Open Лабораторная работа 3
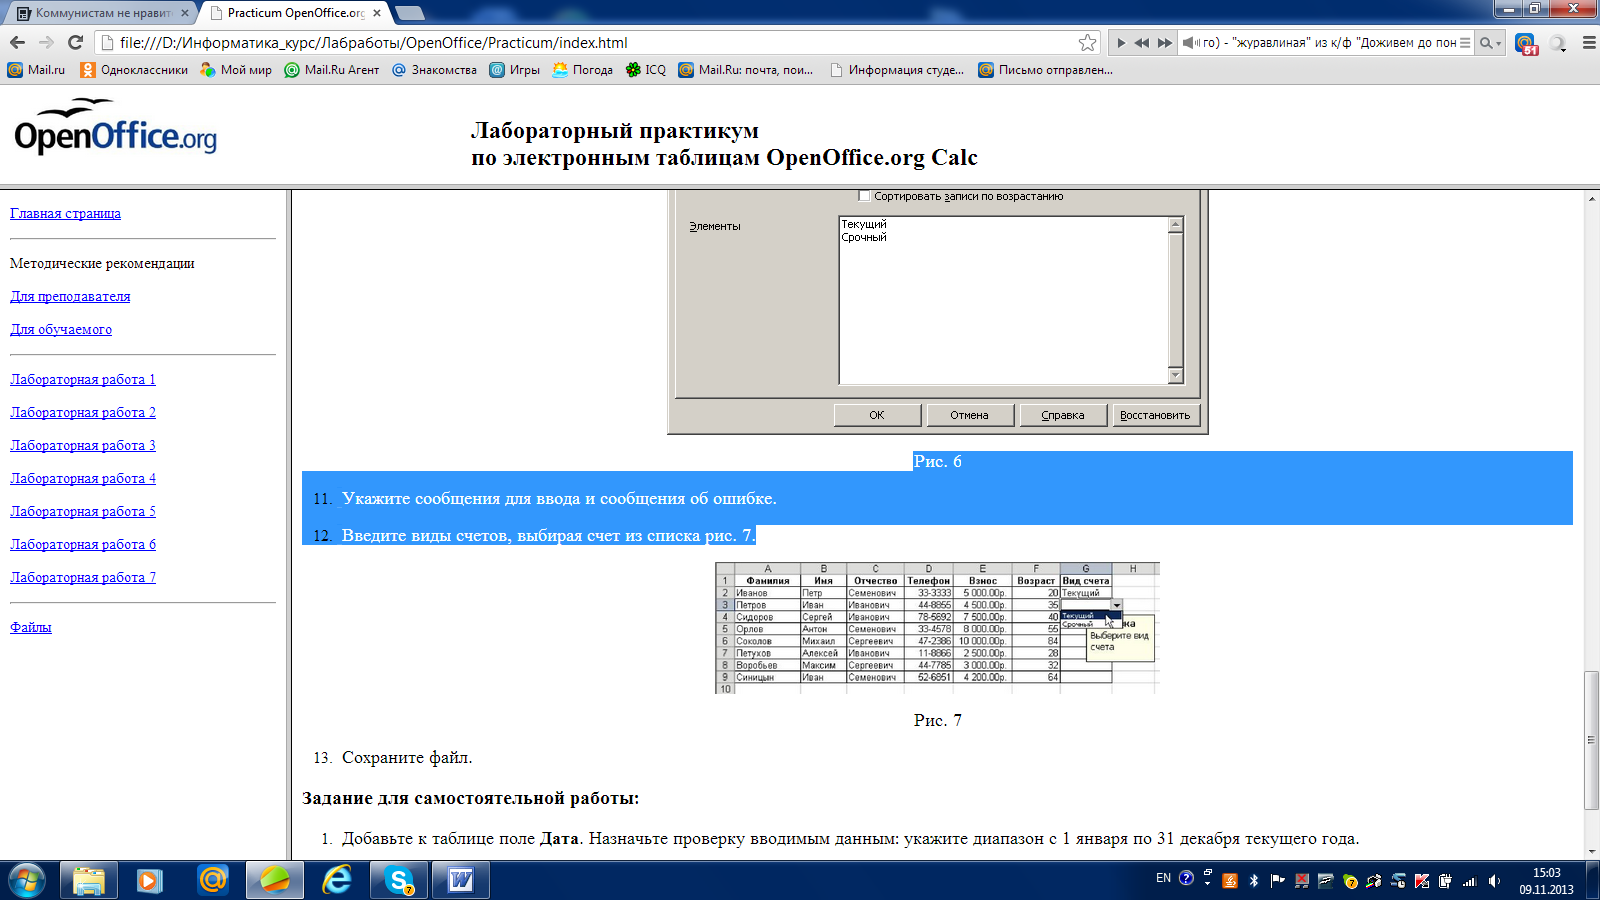Viewport: 1600px width, 900px height. 83,445
